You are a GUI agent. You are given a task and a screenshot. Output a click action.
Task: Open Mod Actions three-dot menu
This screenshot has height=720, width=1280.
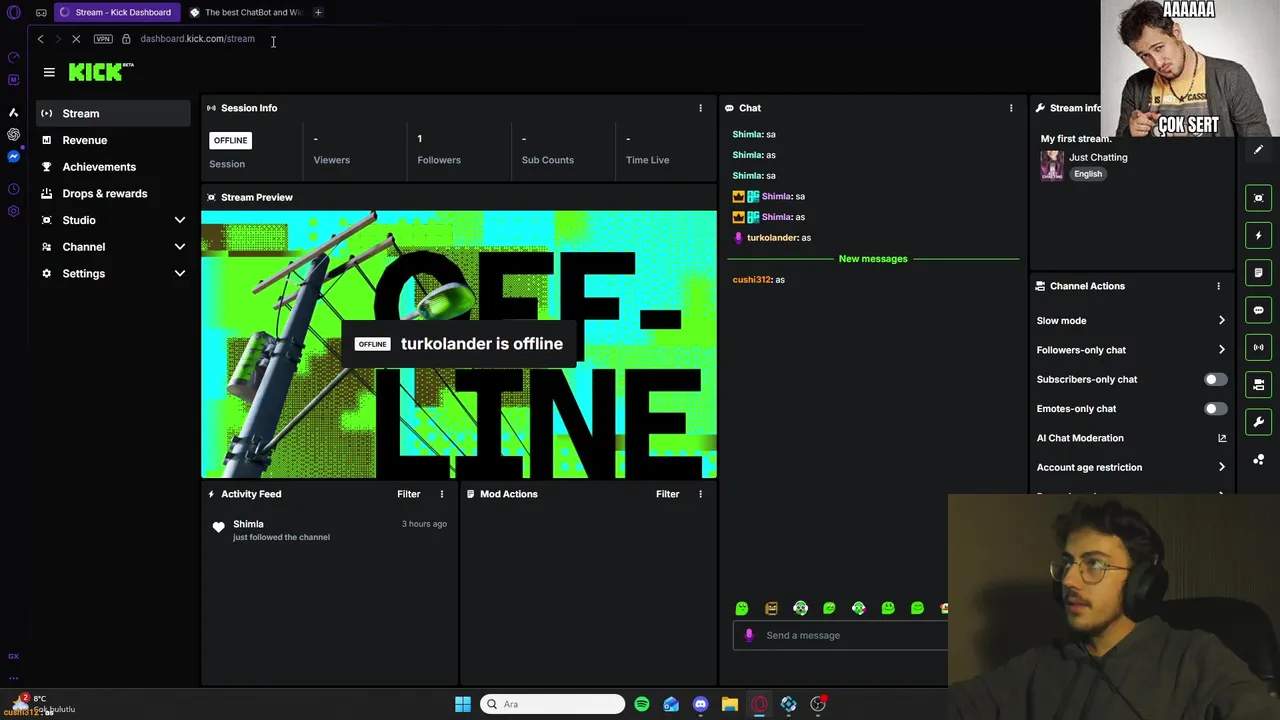point(700,494)
